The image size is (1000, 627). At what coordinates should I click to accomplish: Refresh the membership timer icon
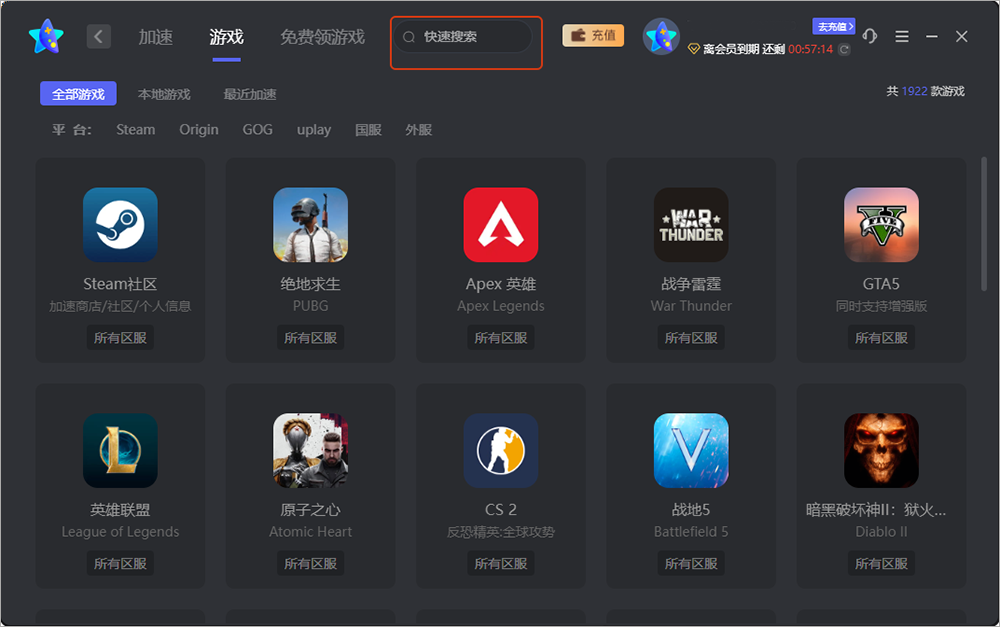pos(844,49)
